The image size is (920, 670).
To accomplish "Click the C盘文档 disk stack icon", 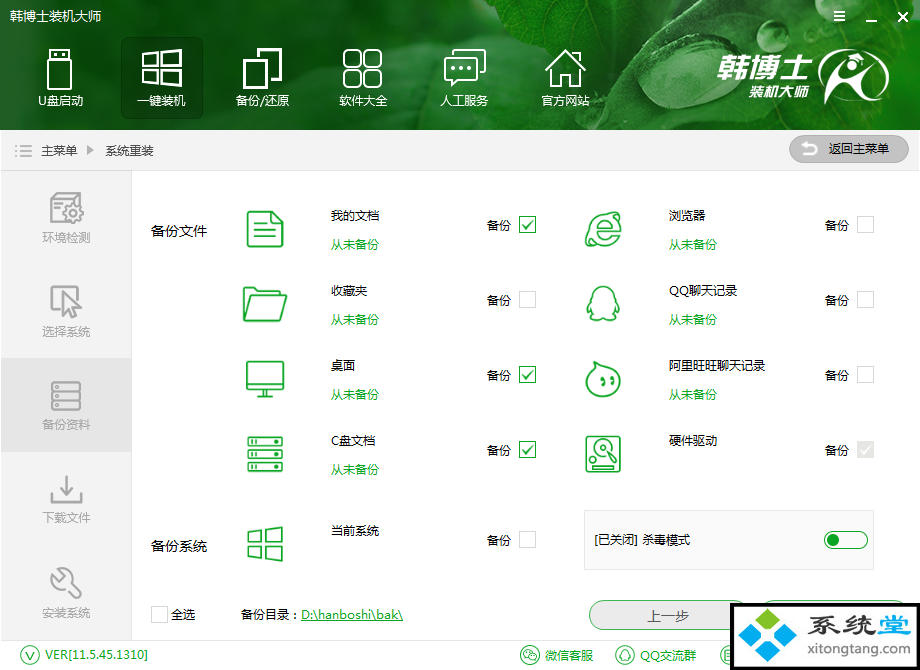I will coord(265,454).
